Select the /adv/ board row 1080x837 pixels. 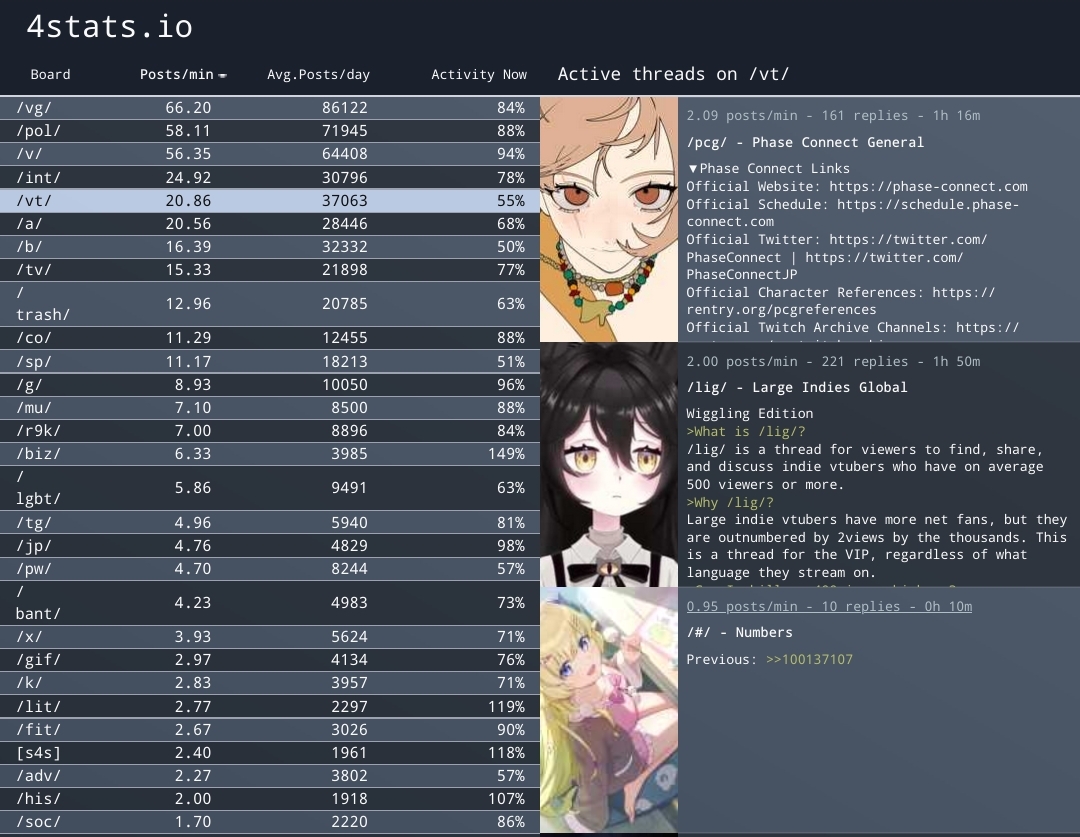(x=270, y=776)
